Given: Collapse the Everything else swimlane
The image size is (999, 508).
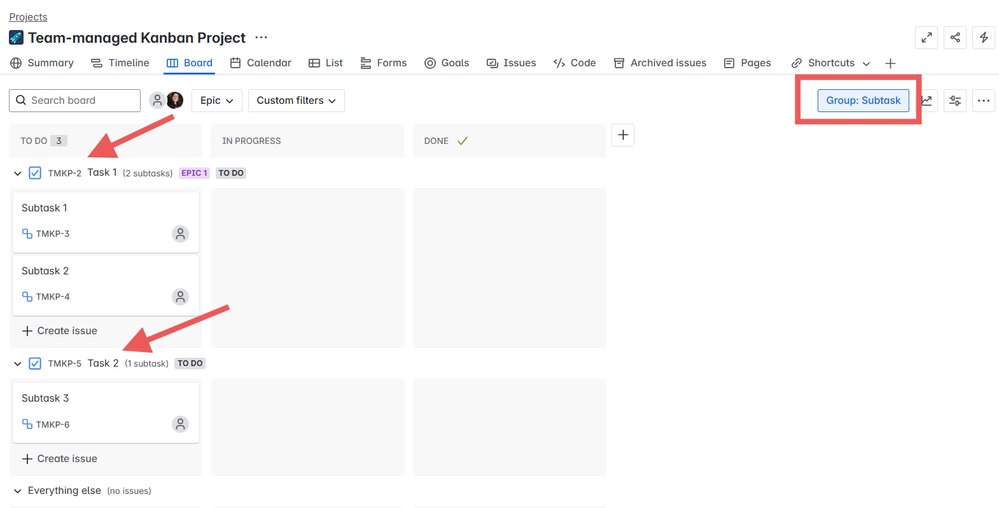Looking at the screenshot, I should tap(18, 491).
